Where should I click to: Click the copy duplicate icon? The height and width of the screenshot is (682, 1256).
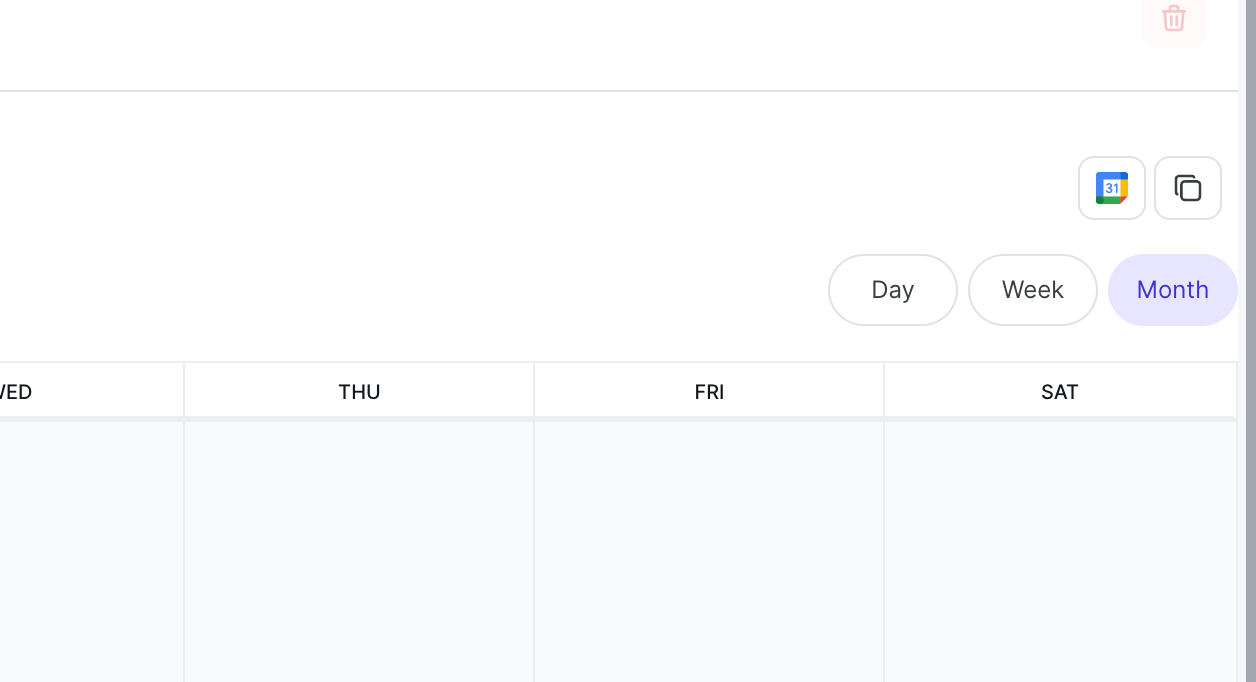point(1188,188)
